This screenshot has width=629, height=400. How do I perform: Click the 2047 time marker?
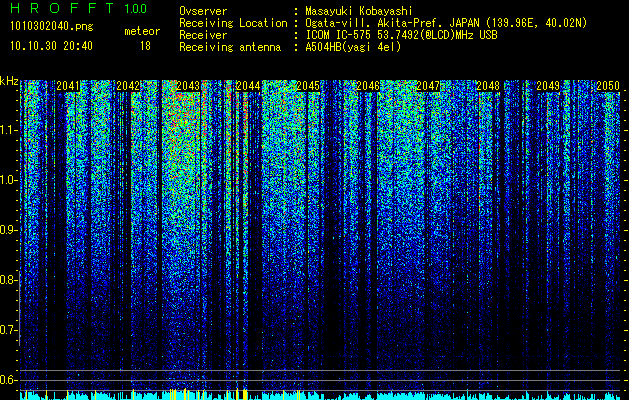[x=428, y=86]
